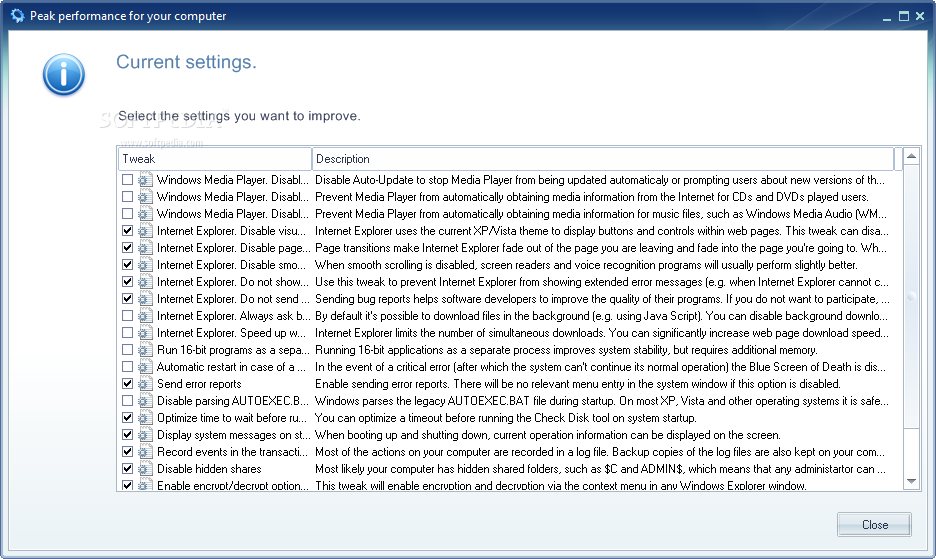Check 'Automatic restart in case of a...' checkbox
The image size is (936, 559).
[127, 366]
